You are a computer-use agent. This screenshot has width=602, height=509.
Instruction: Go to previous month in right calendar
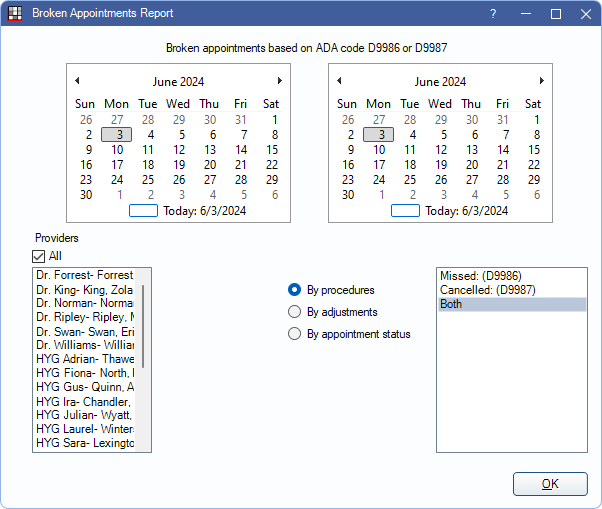[340, 81]
